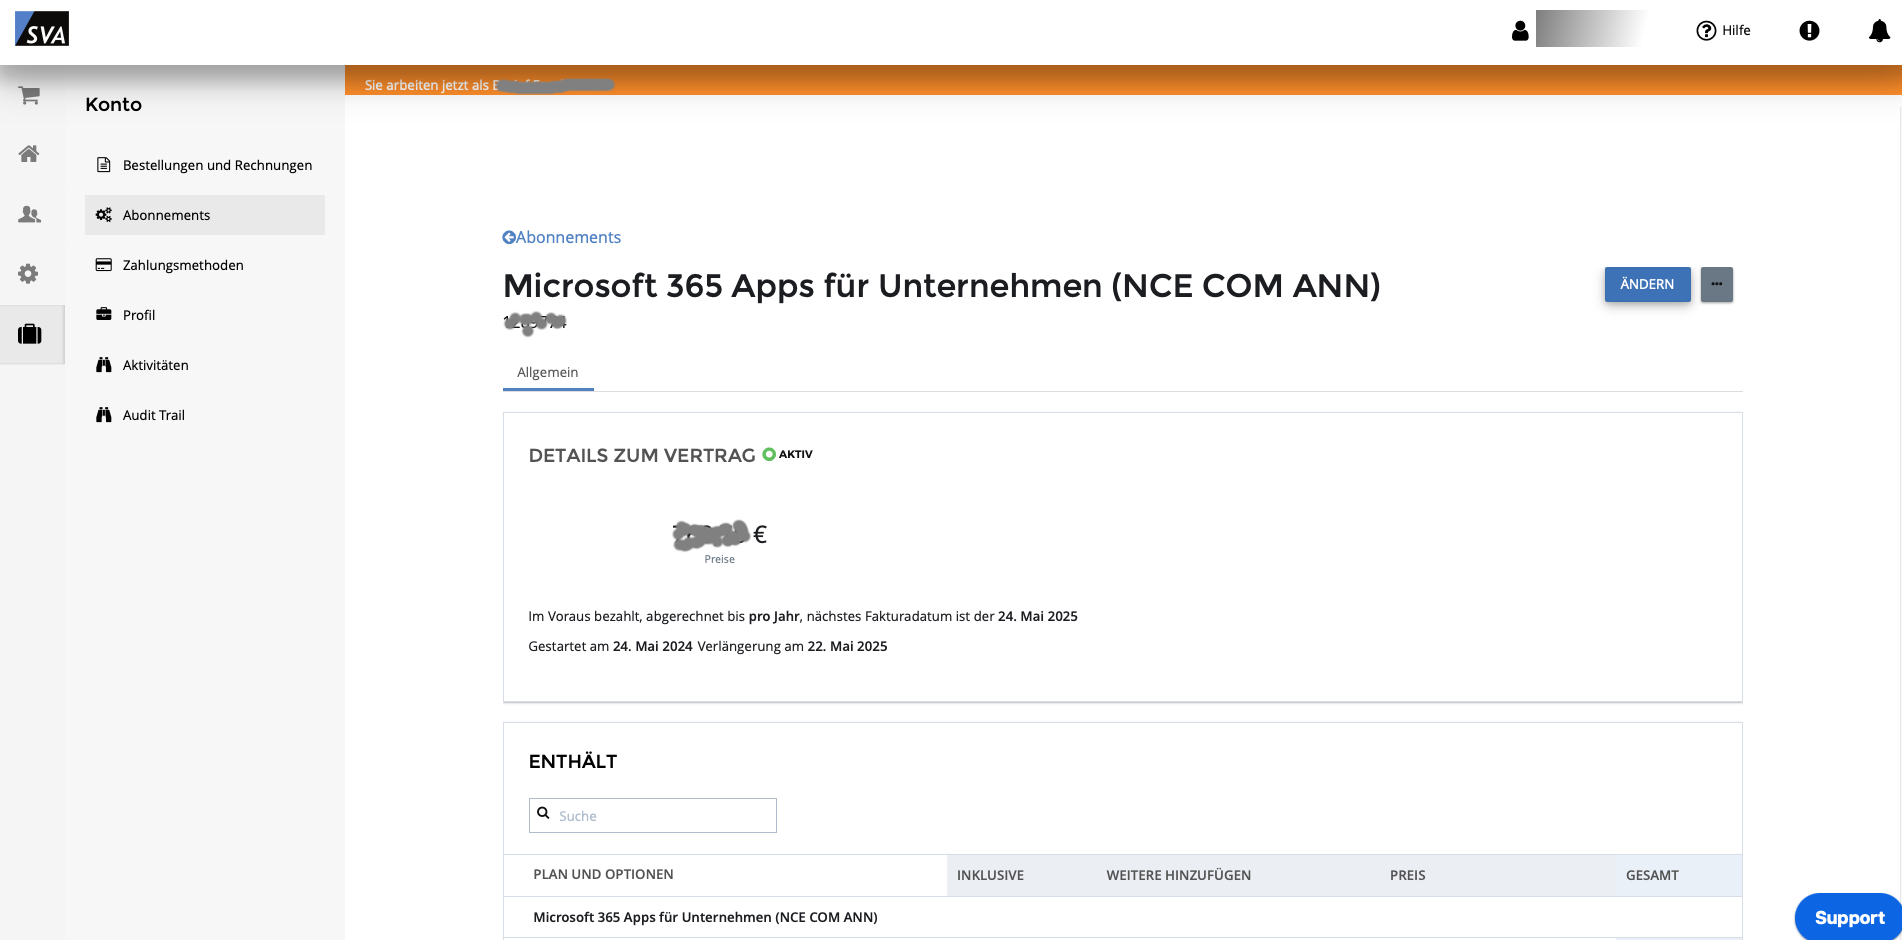1902x940 pixels.
Task: Select Abonnements in Konto menu
Action: tap(166, 215)
